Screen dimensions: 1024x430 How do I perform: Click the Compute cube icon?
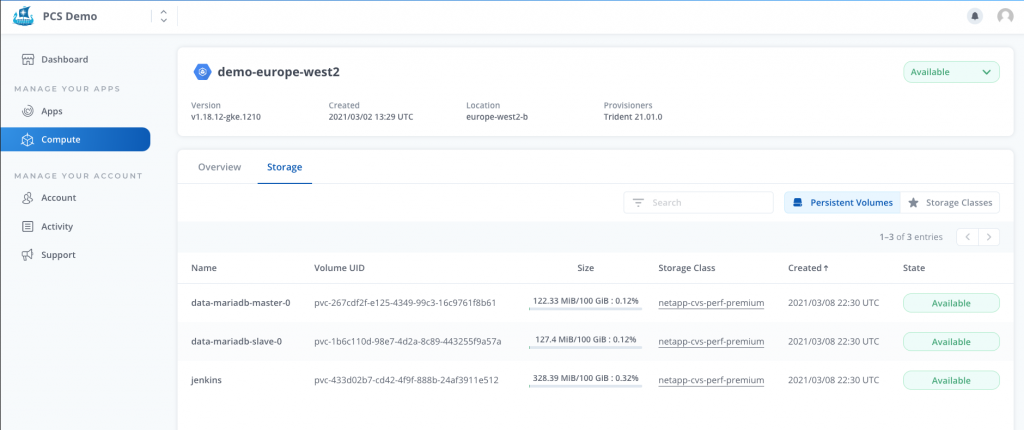pos(27,140)
